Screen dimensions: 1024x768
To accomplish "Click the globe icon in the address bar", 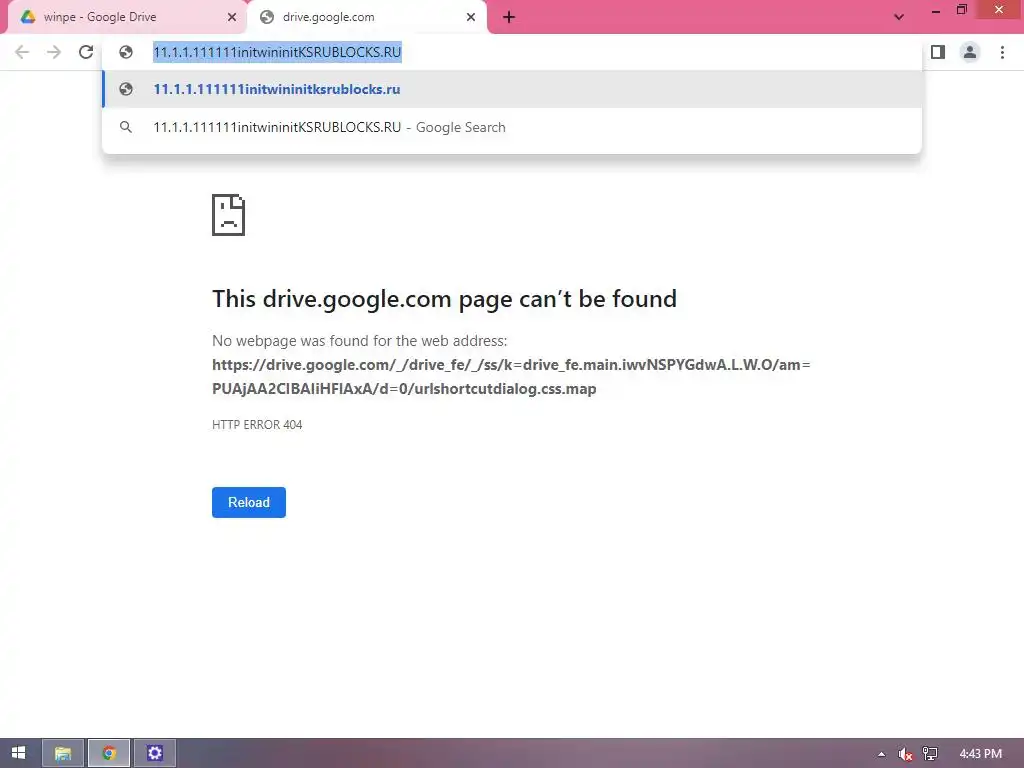I will (x=126, y=52).
